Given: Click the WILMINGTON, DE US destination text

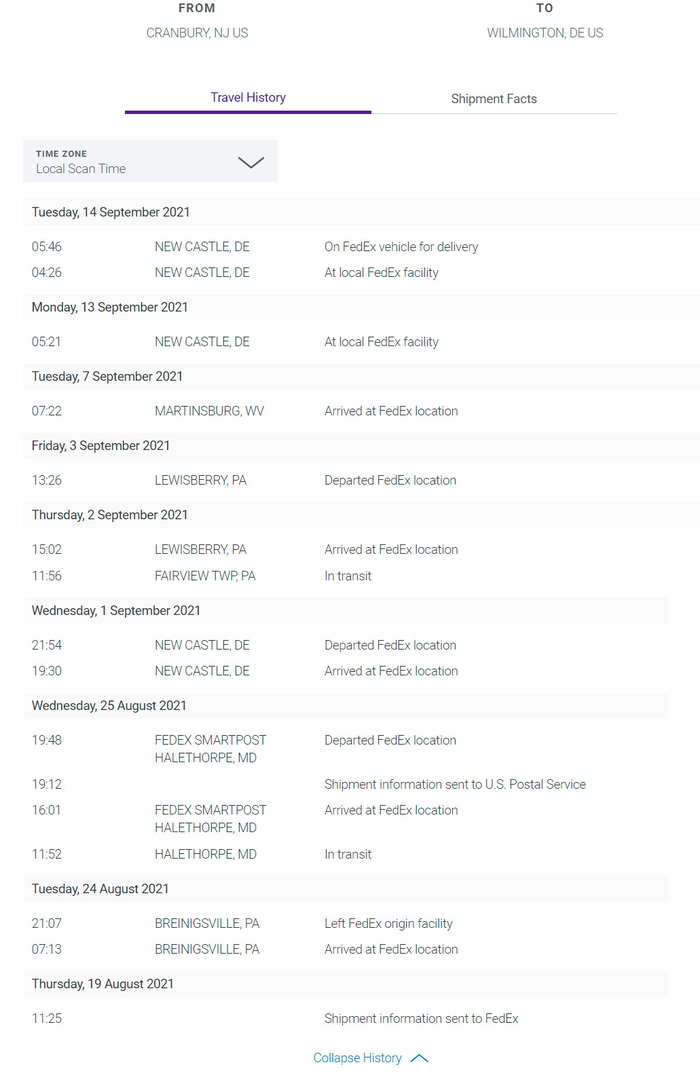Looking at the screenshot, I should tap(545, 33).
